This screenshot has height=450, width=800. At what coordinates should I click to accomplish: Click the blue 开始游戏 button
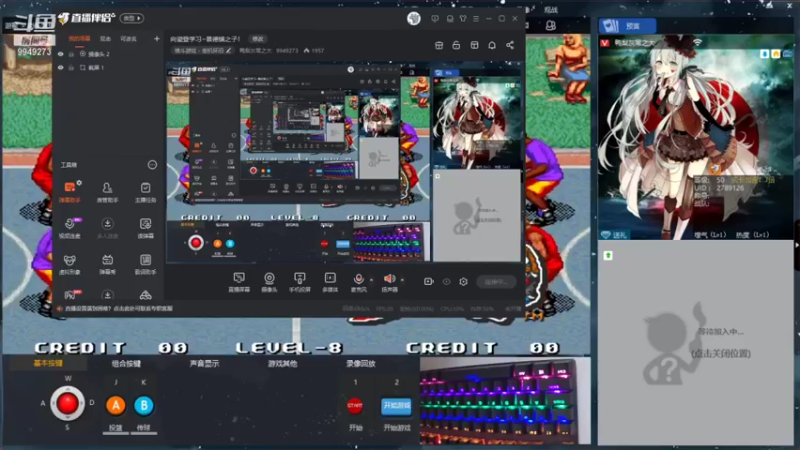tap(396, 406)
